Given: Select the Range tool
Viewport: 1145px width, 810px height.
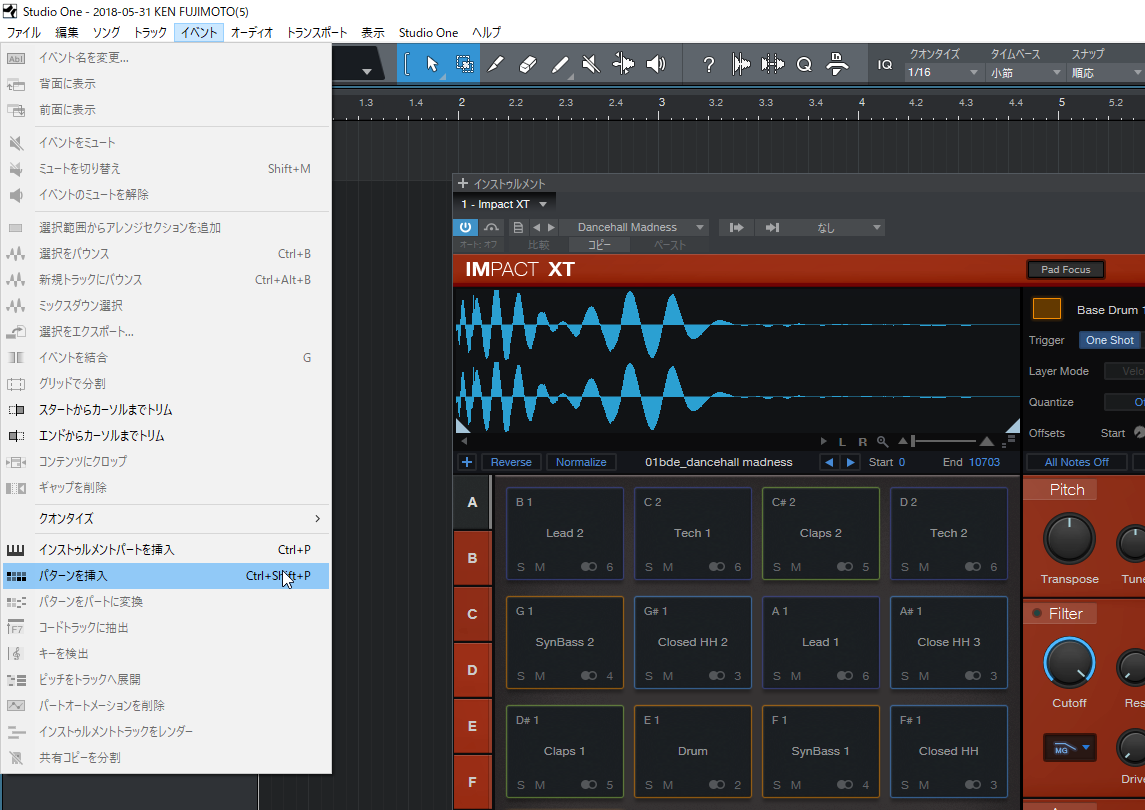Looking at the screenshot, I should tap(464, 64).
